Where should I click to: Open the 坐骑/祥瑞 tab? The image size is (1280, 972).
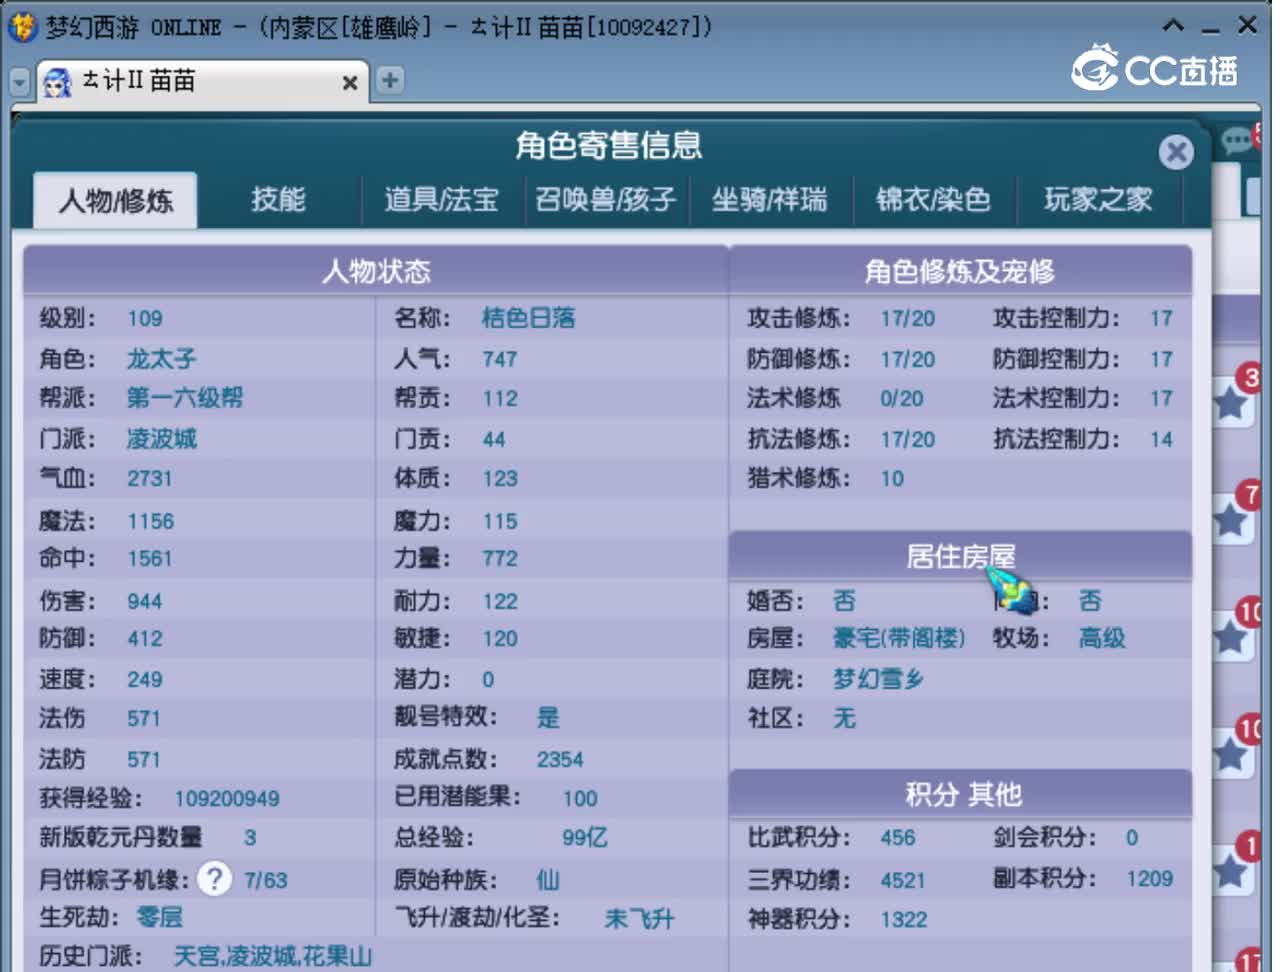point(772,199)
